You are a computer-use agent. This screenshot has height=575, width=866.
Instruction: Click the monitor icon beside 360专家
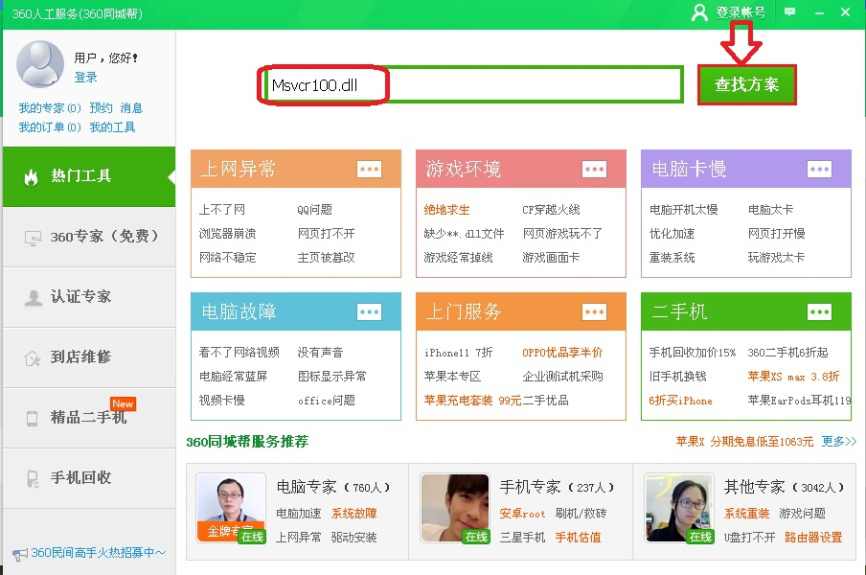point(33,238)
